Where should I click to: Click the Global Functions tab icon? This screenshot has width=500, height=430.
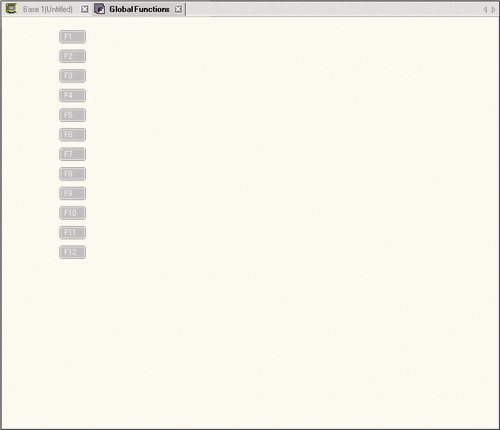100,9
